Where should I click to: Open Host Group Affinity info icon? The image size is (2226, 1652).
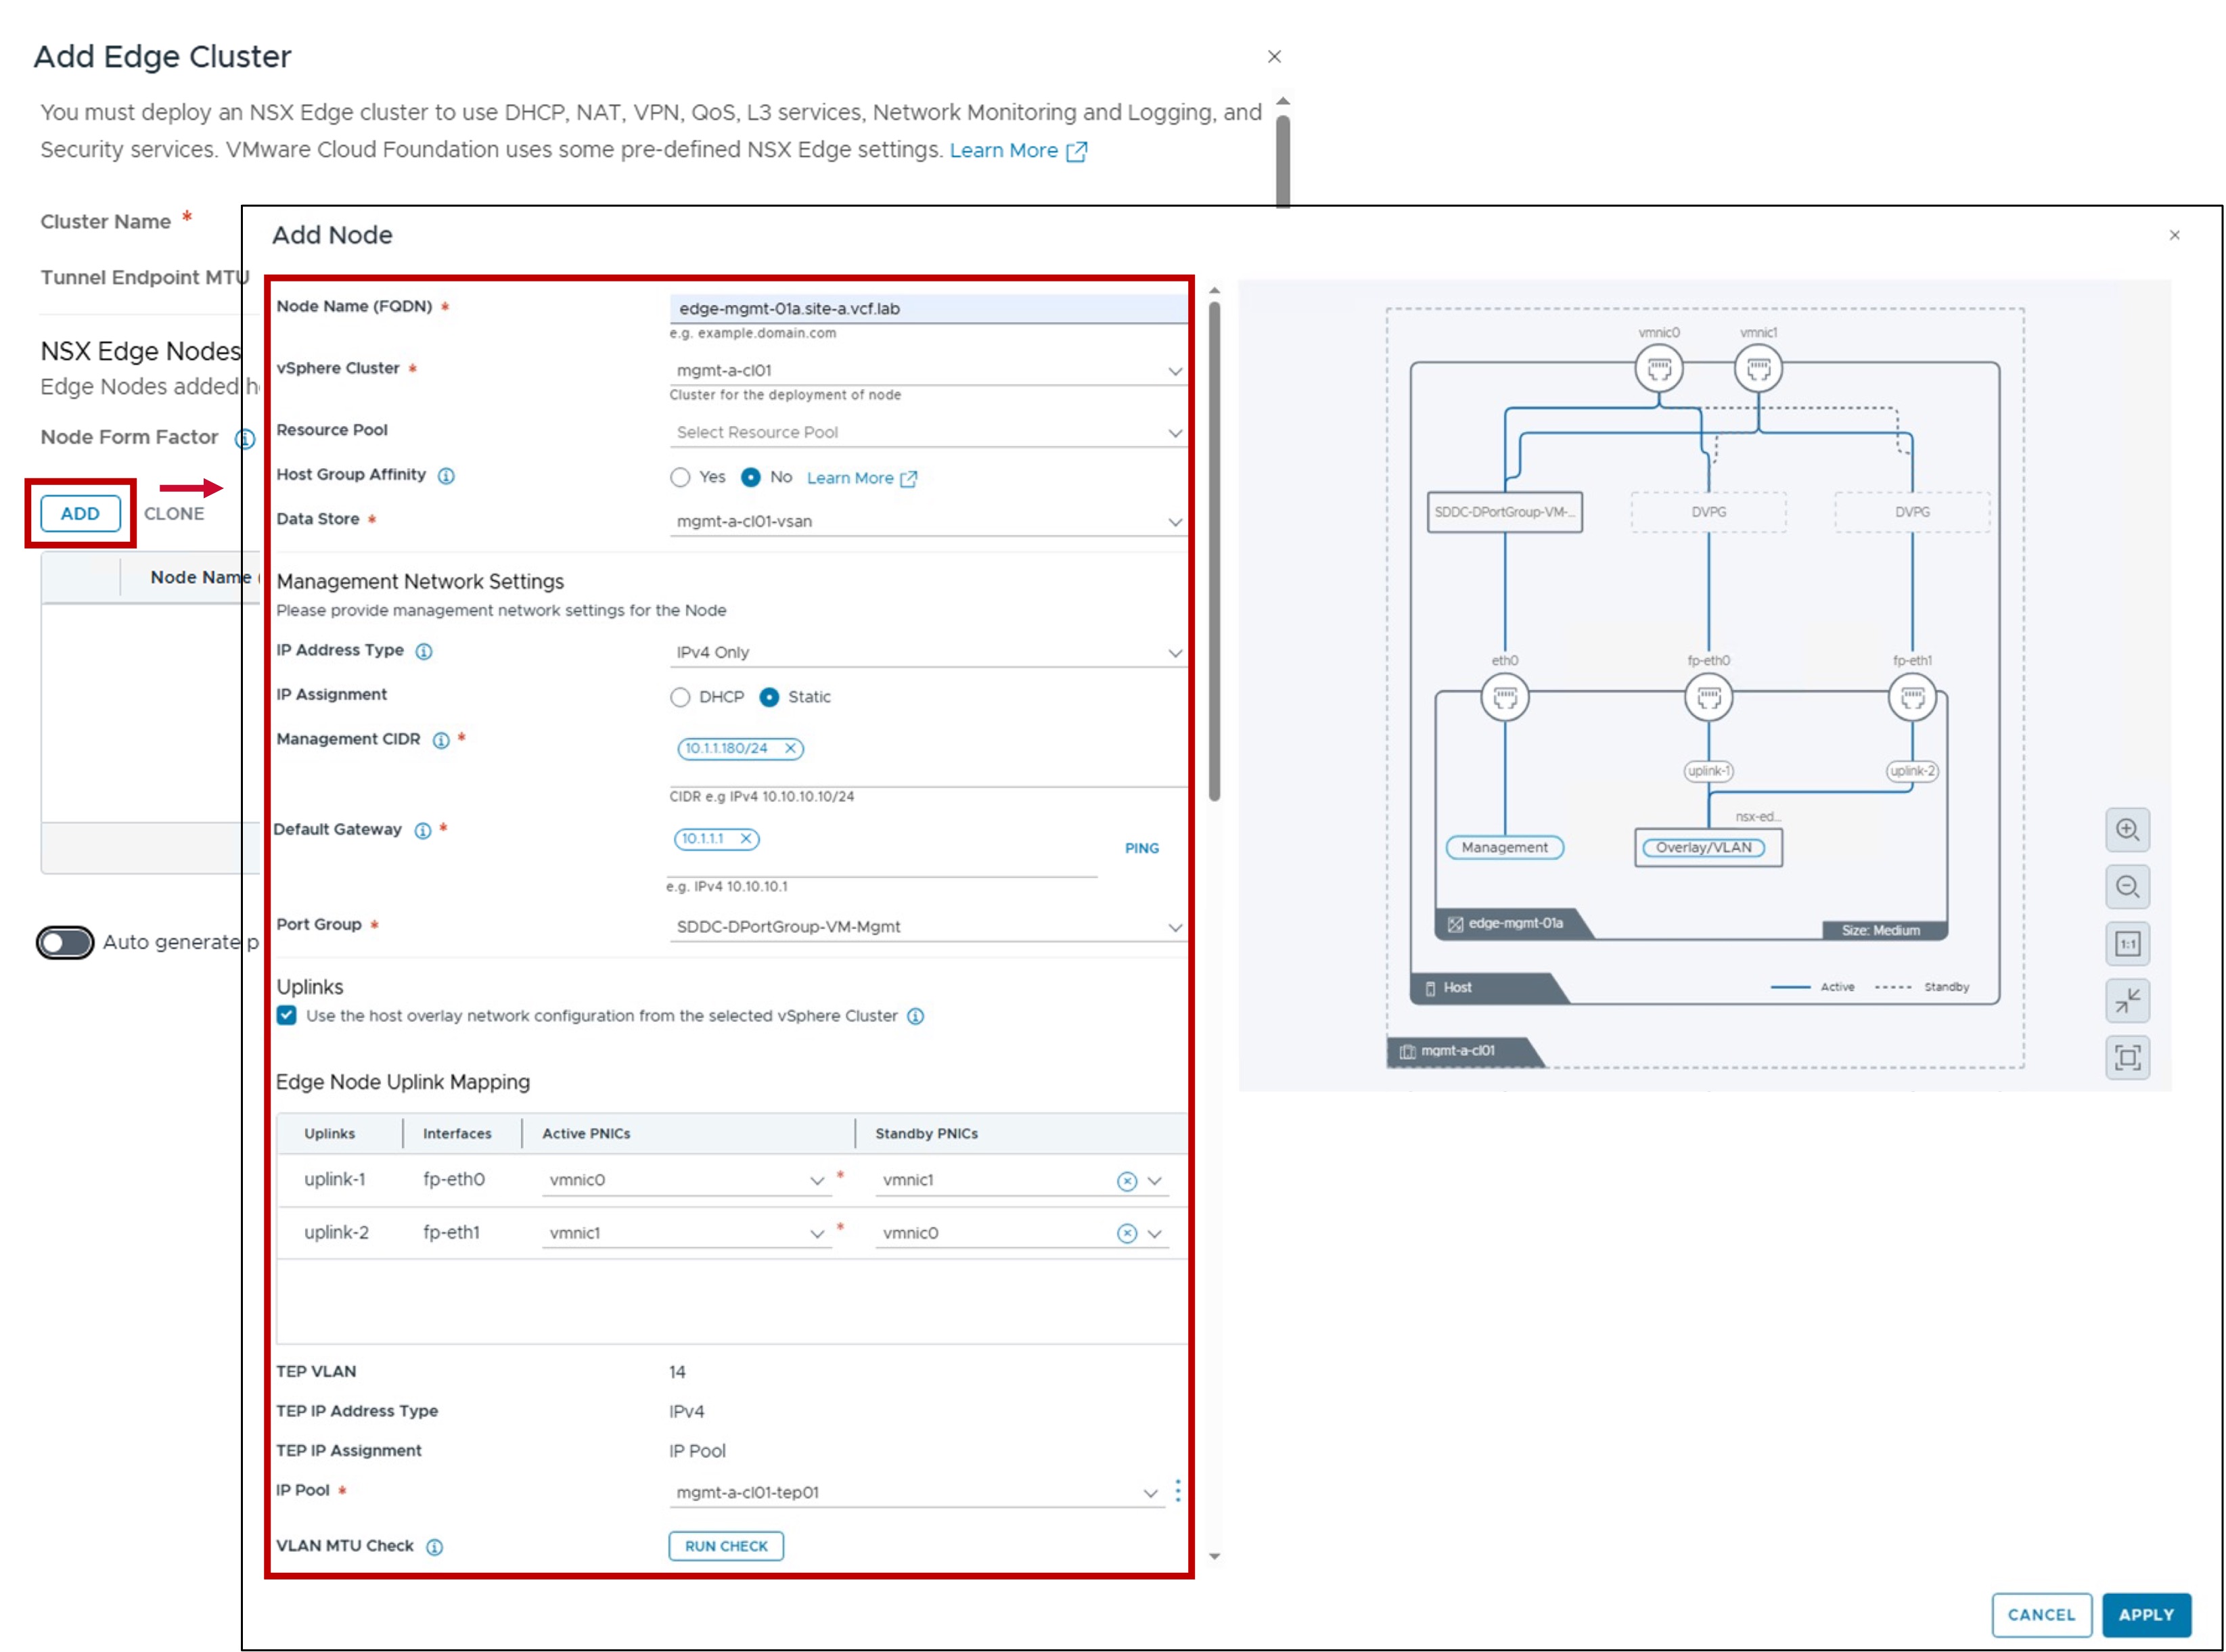pyautogui.click(x=446, y=476)
